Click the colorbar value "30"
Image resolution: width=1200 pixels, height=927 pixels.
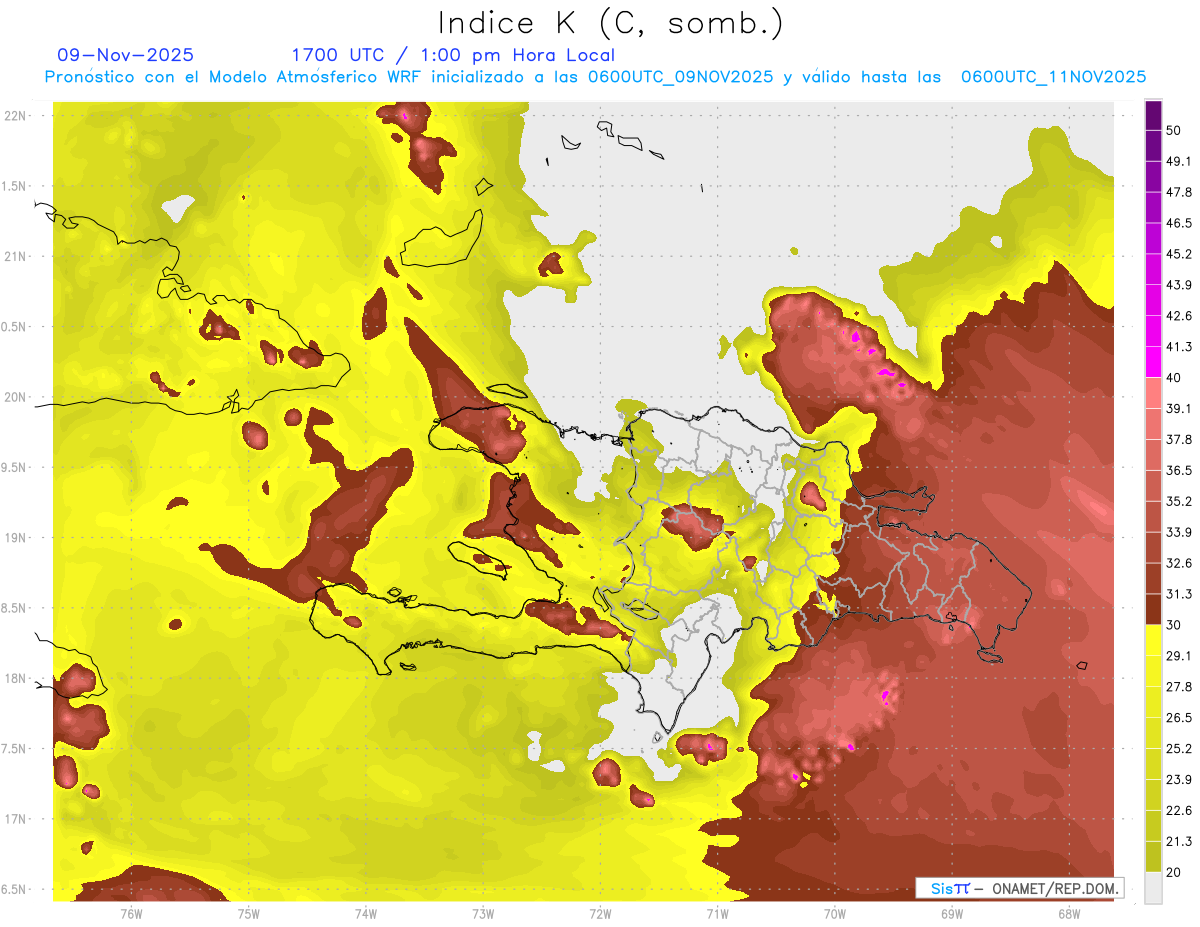[1174, 625]
